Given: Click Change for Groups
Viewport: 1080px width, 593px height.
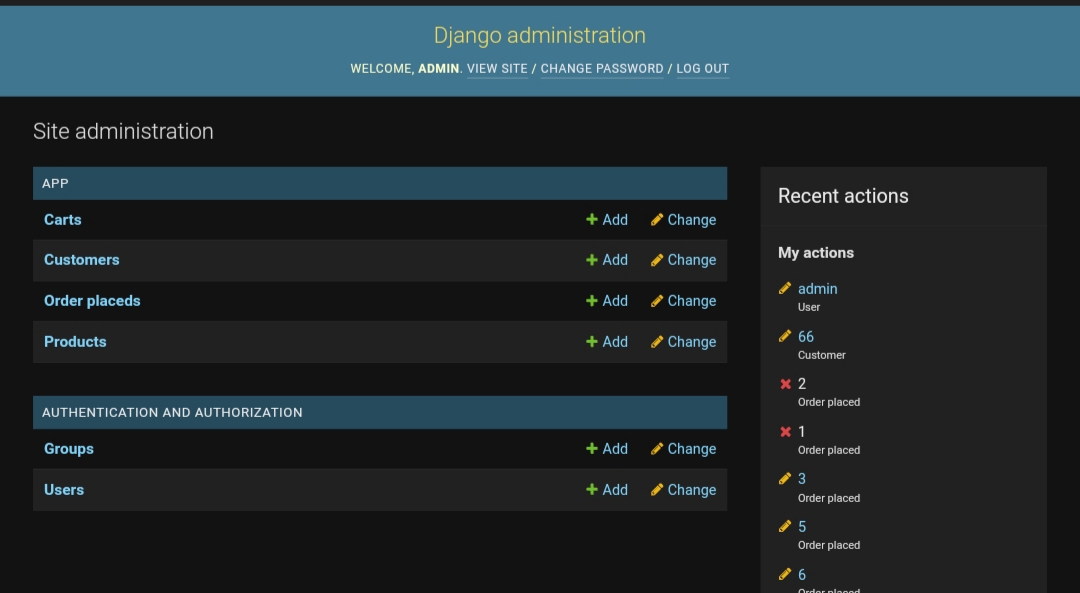Looking at the screenshot, I should click(x=683, y=448).
